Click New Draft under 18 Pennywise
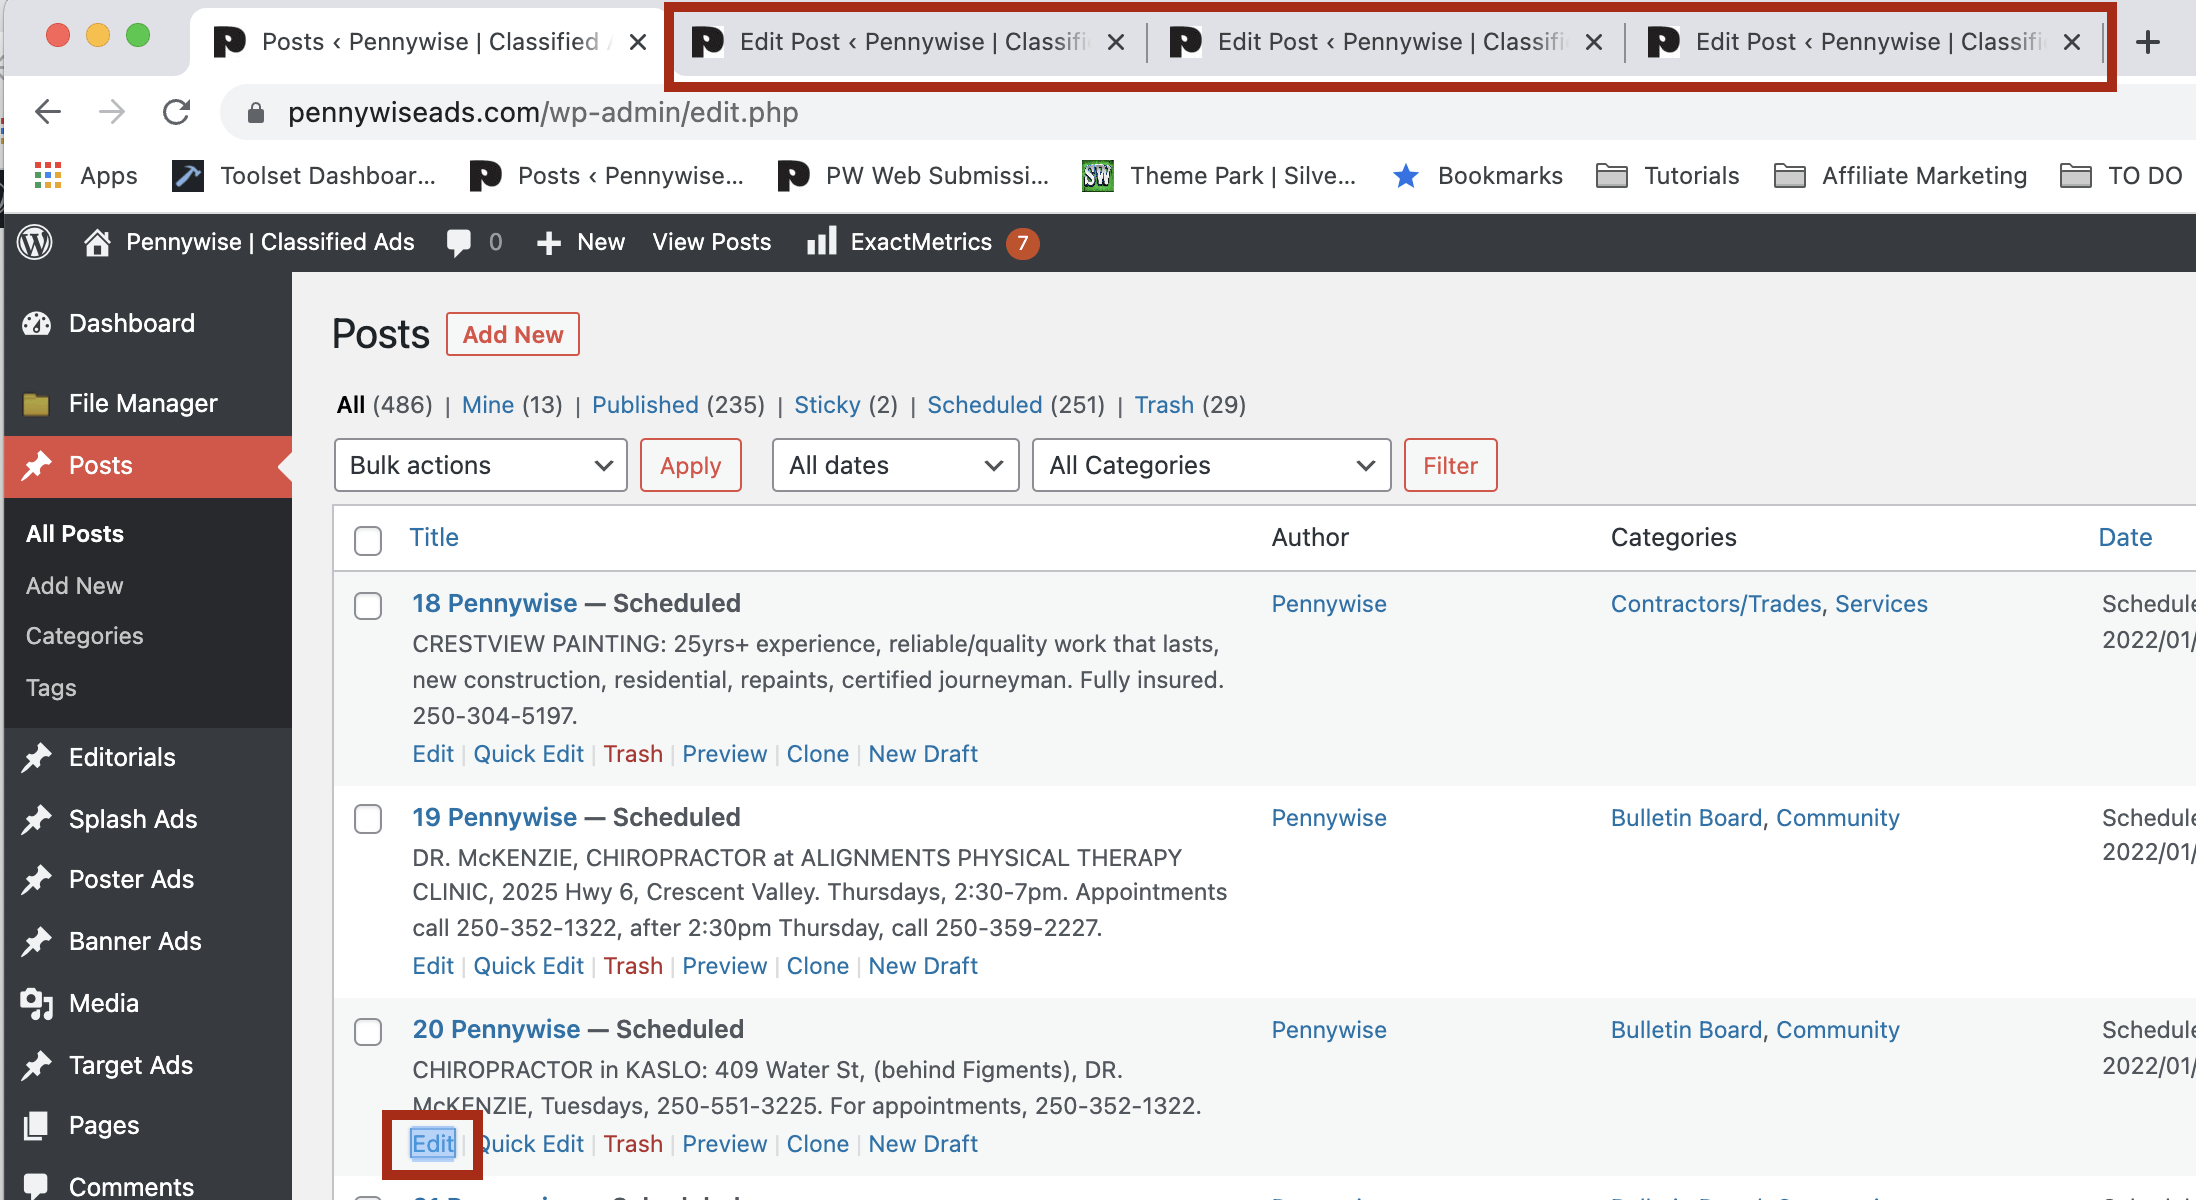Image resolution: width=2196 pixels, height=1200 pixels. [x=923, y=754]
